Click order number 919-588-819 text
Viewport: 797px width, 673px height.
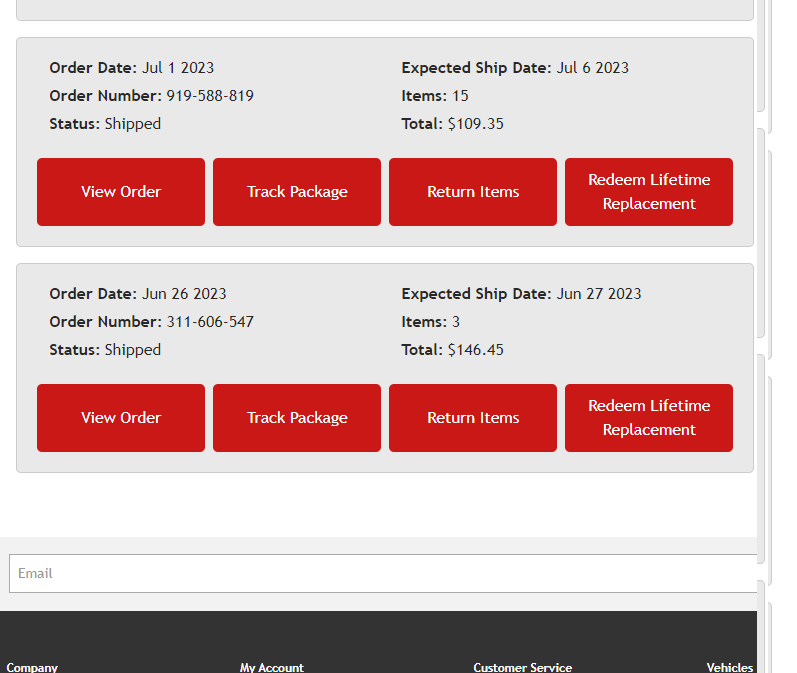click(209, 96)
